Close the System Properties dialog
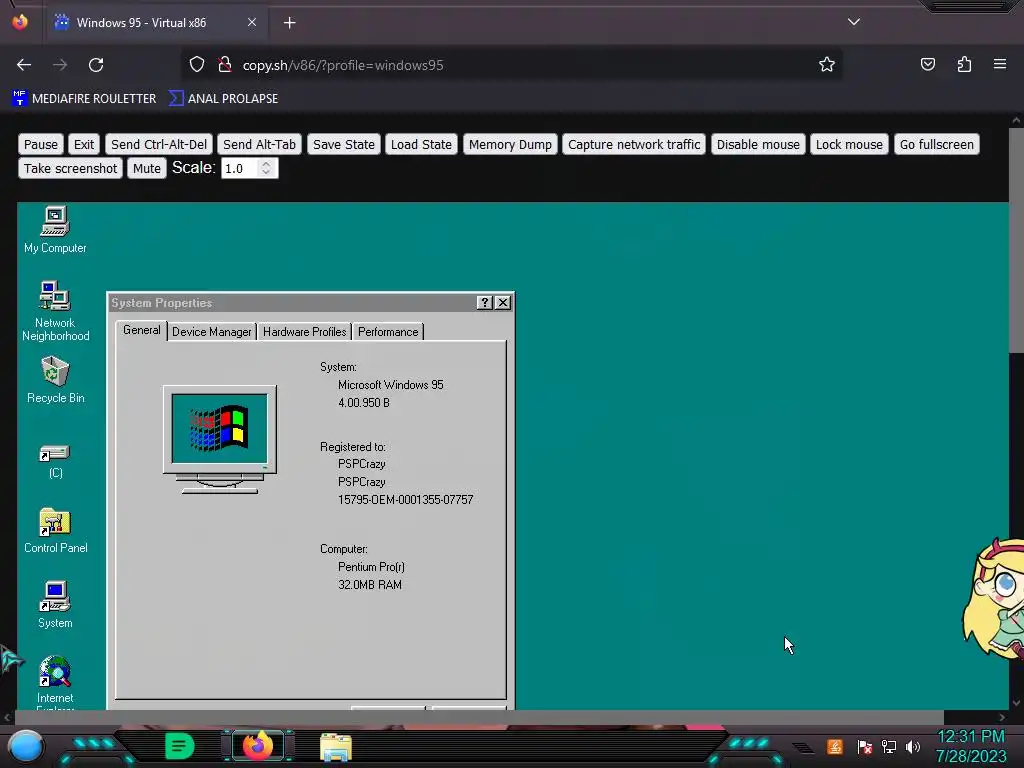This screenshot has width=1024, height=768. coord(502,302)
